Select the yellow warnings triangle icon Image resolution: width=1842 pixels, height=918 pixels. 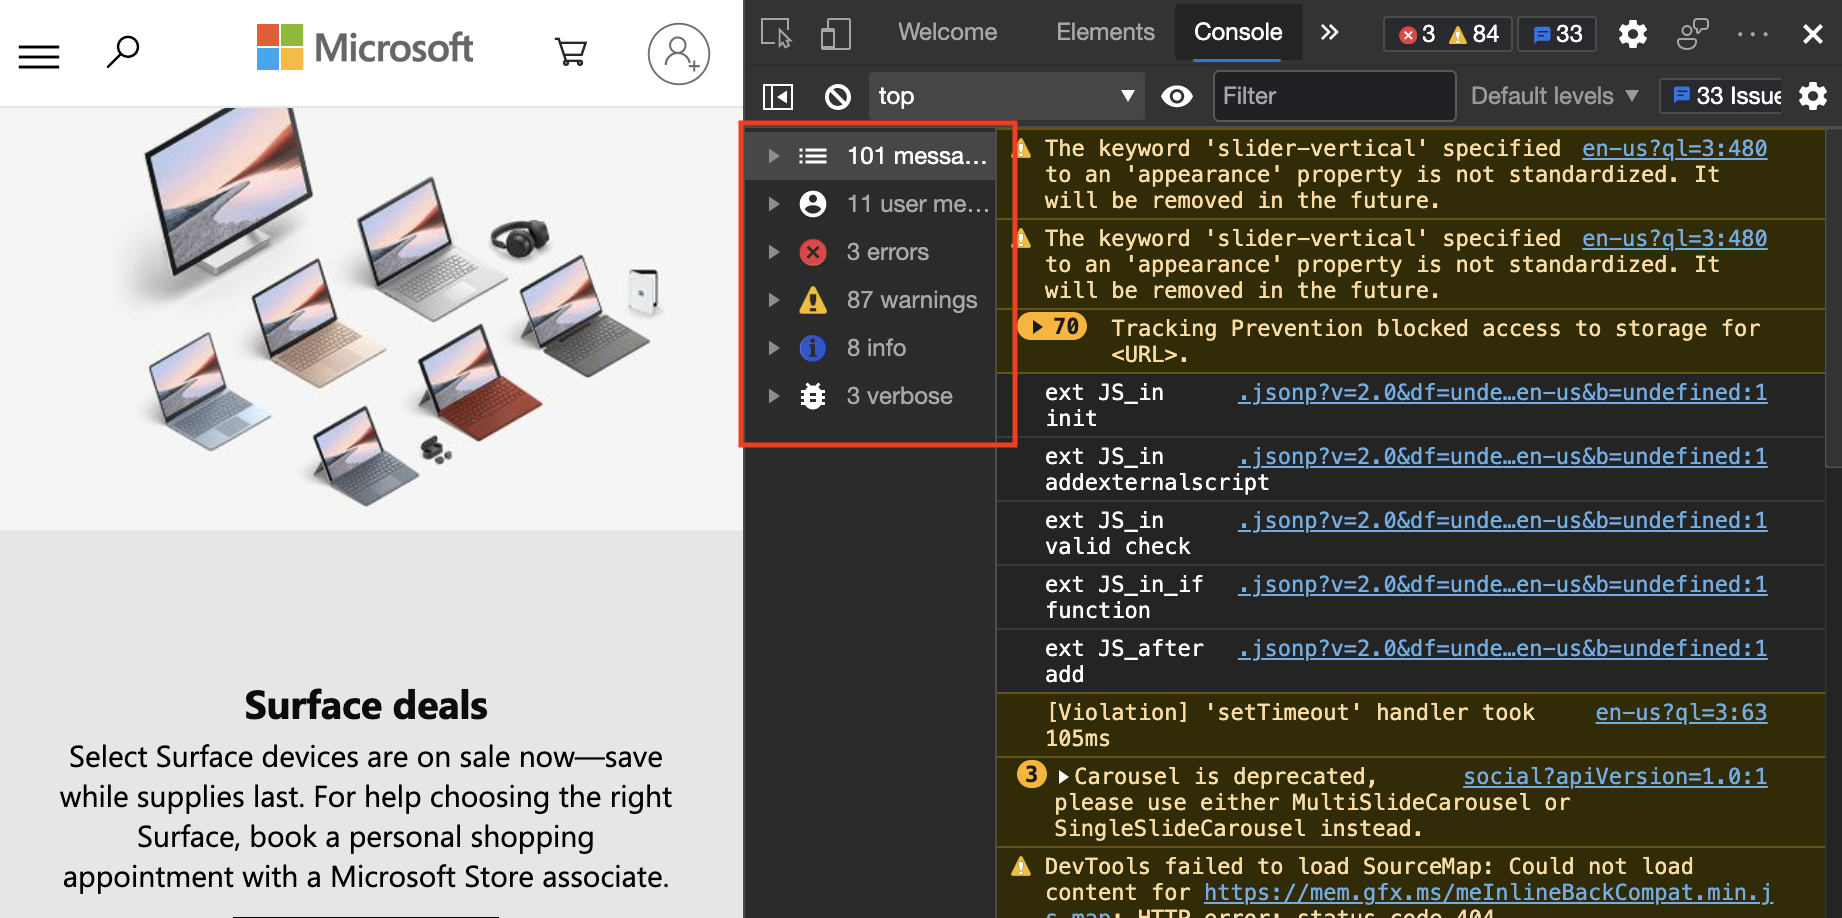point(813,300)
